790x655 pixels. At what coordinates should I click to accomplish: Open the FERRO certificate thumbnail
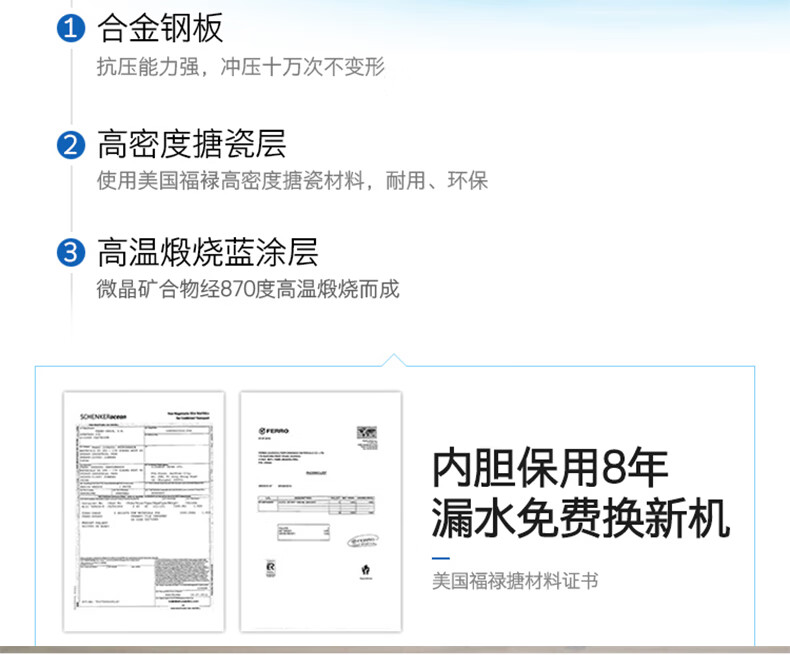pyautogui.click(x=320, y=511)
